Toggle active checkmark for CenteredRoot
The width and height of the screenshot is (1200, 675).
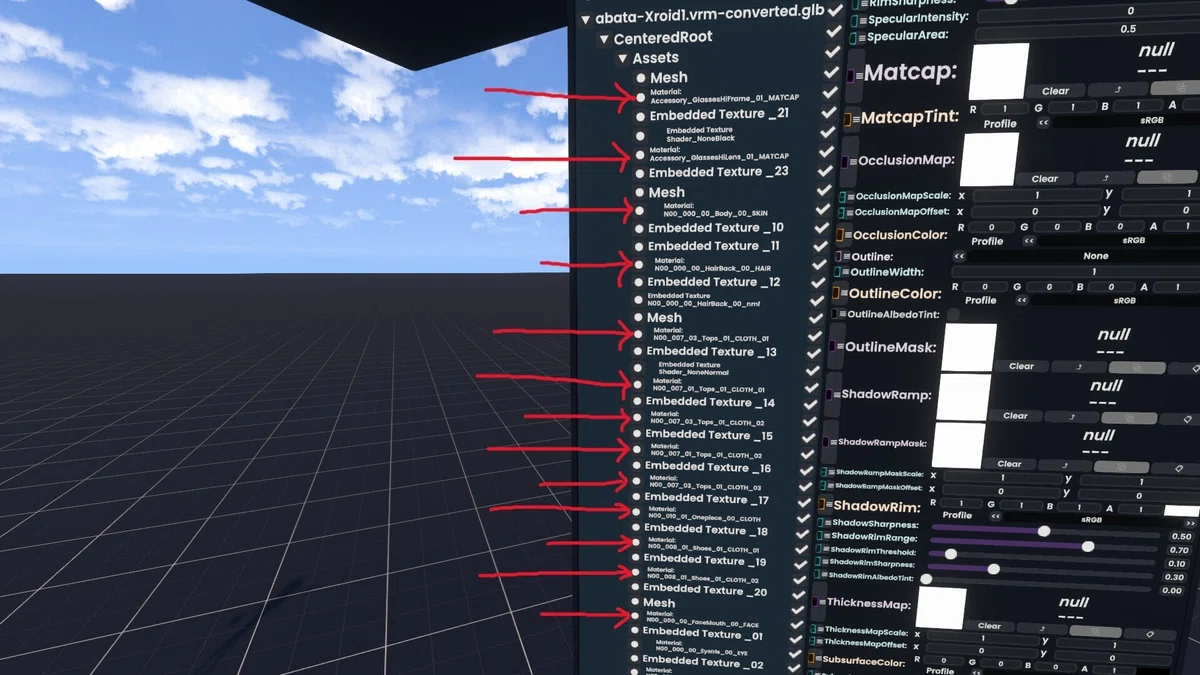tap(835, 32)
